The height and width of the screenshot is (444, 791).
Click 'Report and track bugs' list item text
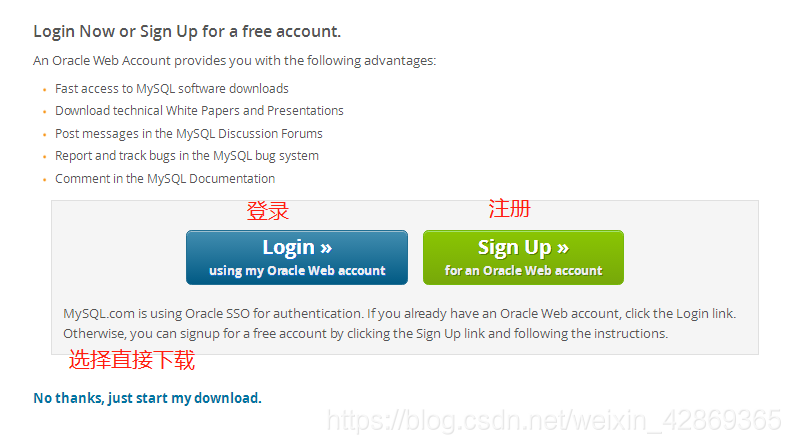(x=187, y=156)
